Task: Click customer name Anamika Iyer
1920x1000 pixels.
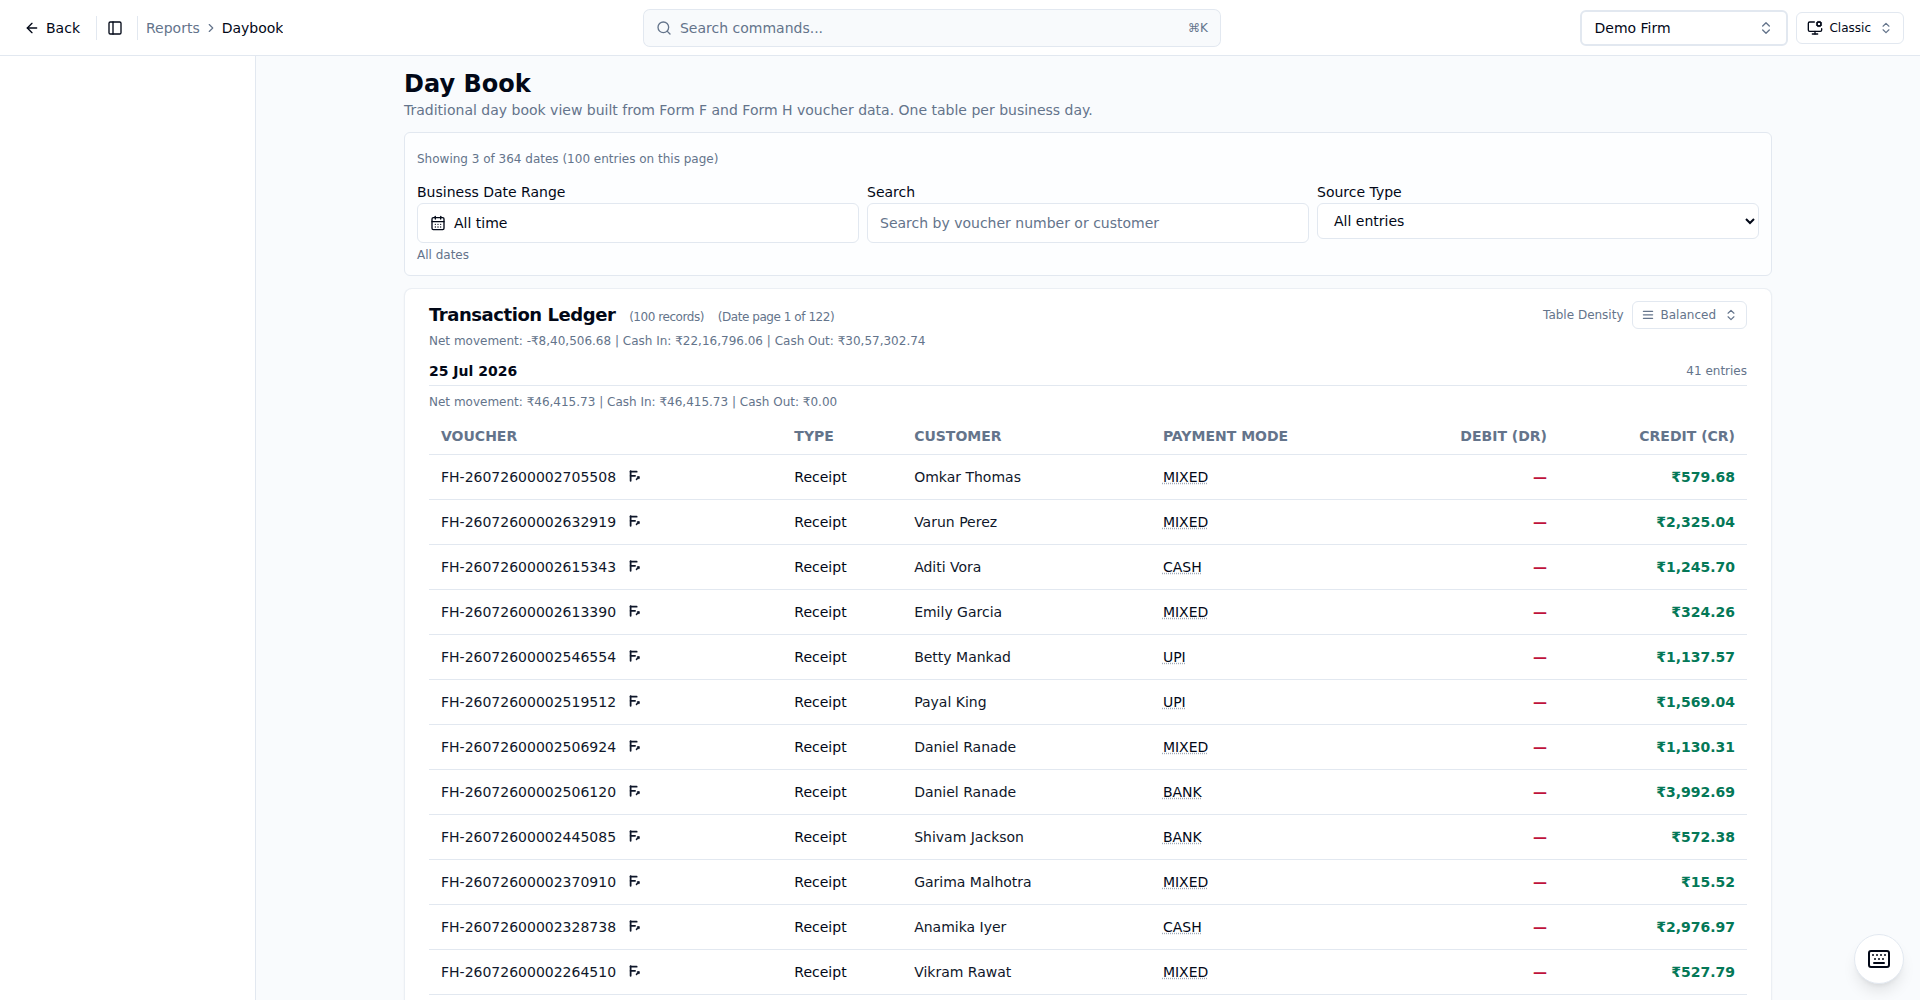Action: click(x=960, y=927)
